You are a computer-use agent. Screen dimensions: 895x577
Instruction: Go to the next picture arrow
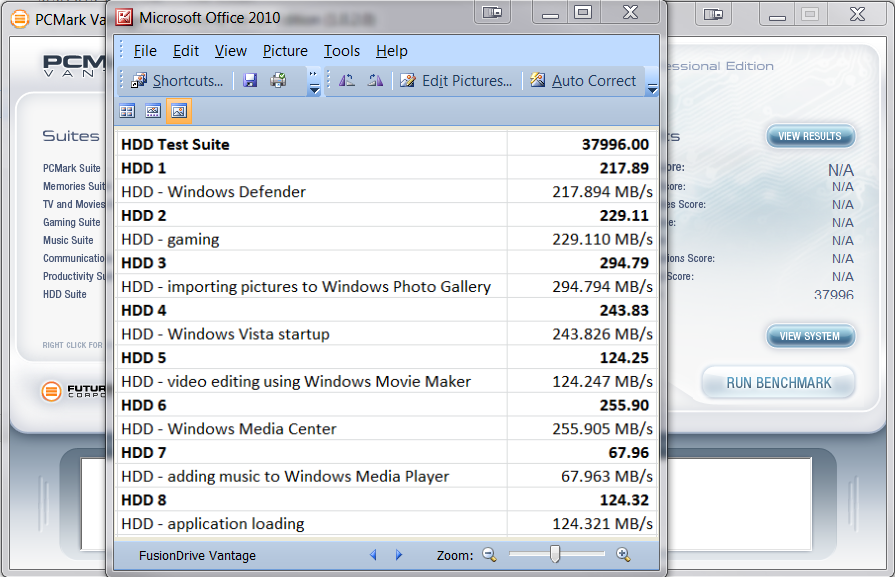399,555
